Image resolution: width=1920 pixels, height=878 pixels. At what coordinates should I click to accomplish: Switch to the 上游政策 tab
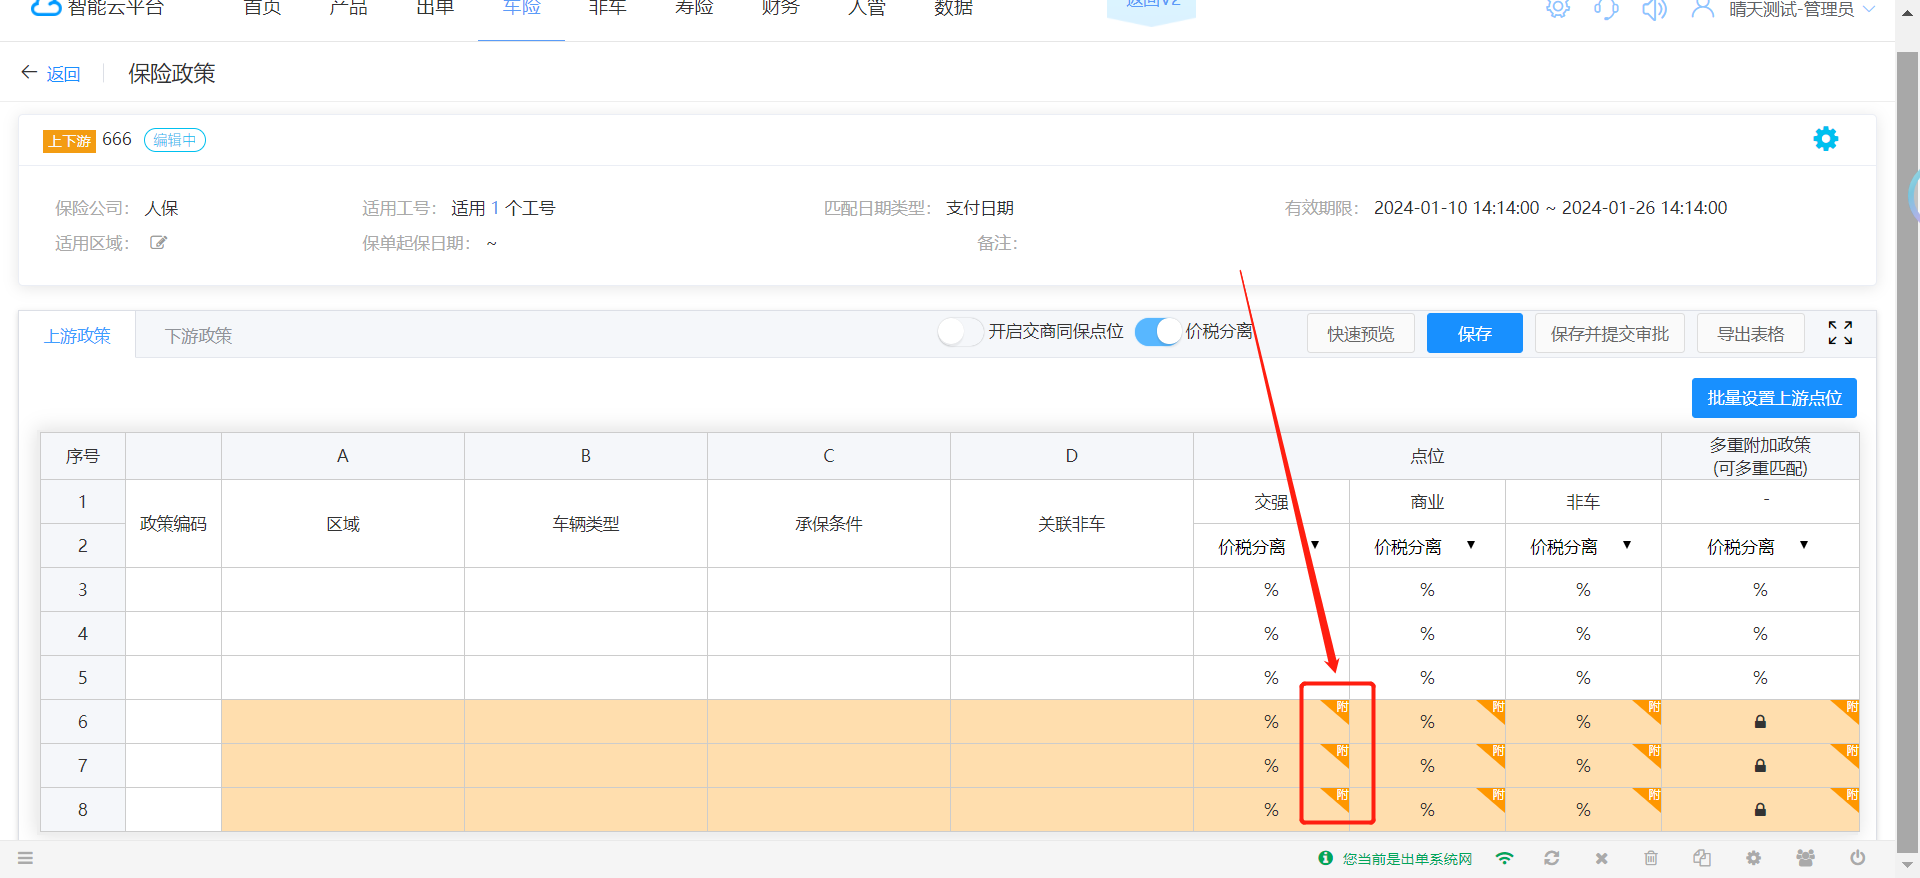(x=77, y=335)
